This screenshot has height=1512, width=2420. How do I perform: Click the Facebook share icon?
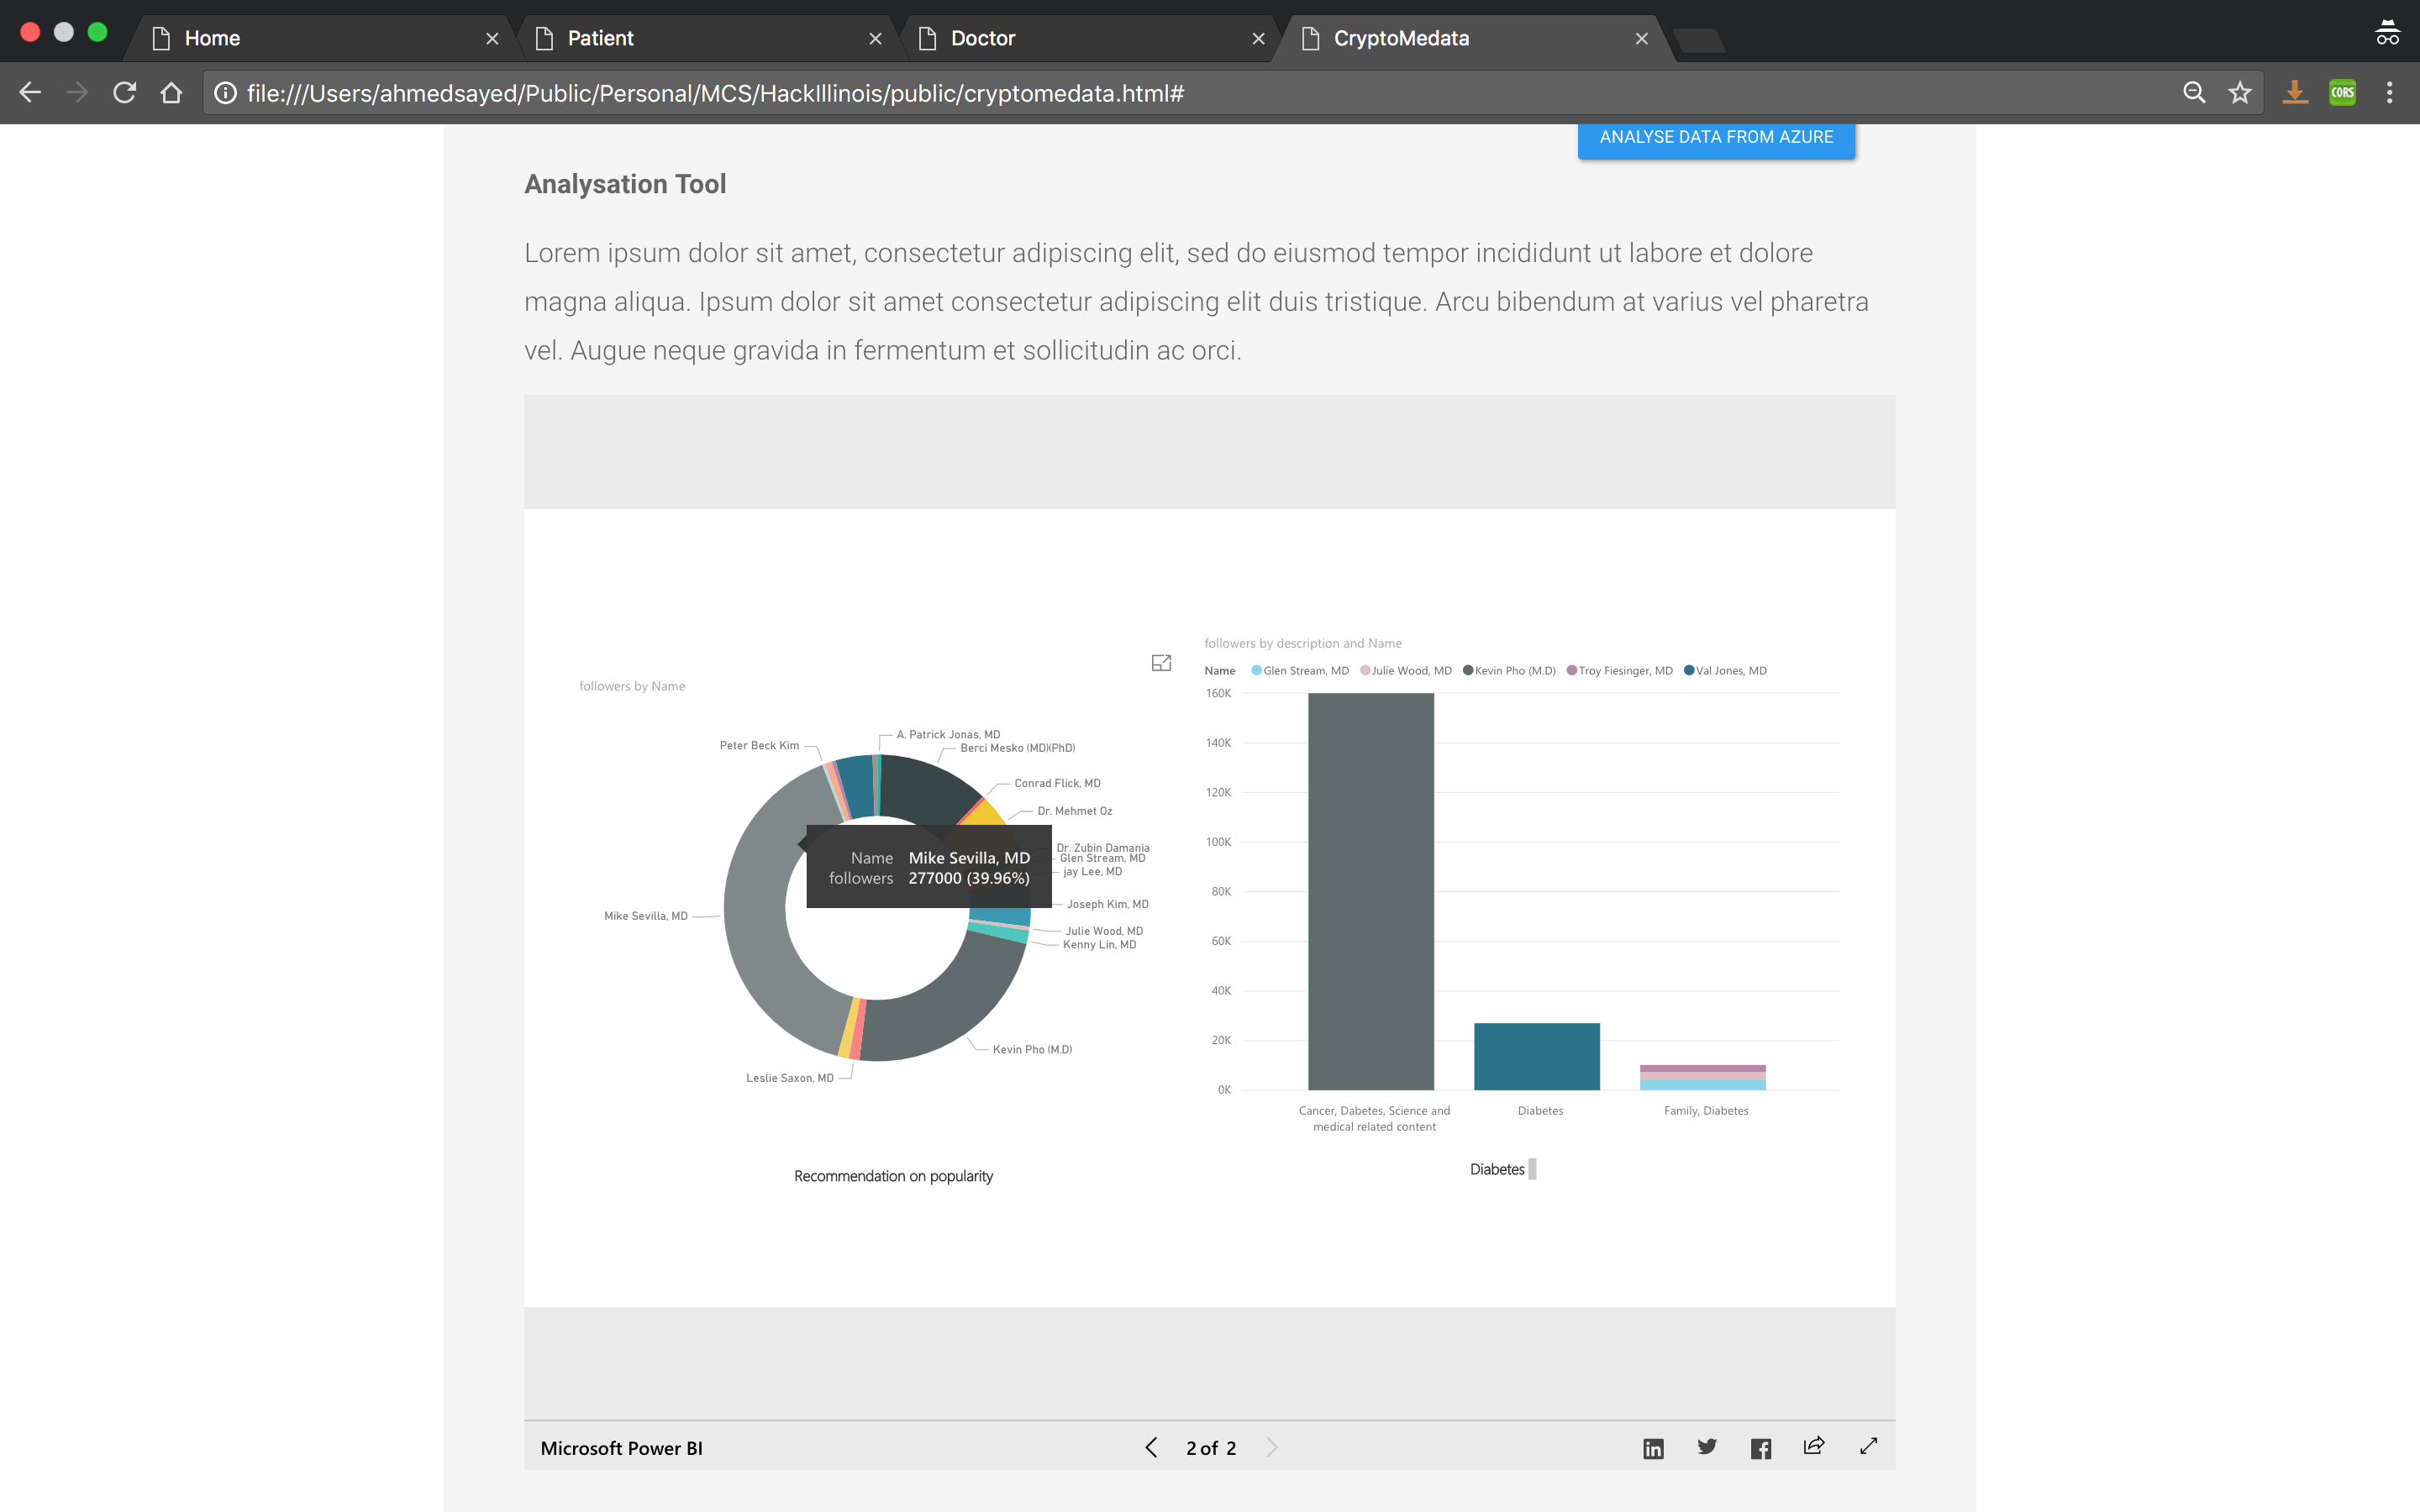[1761, 1448]
